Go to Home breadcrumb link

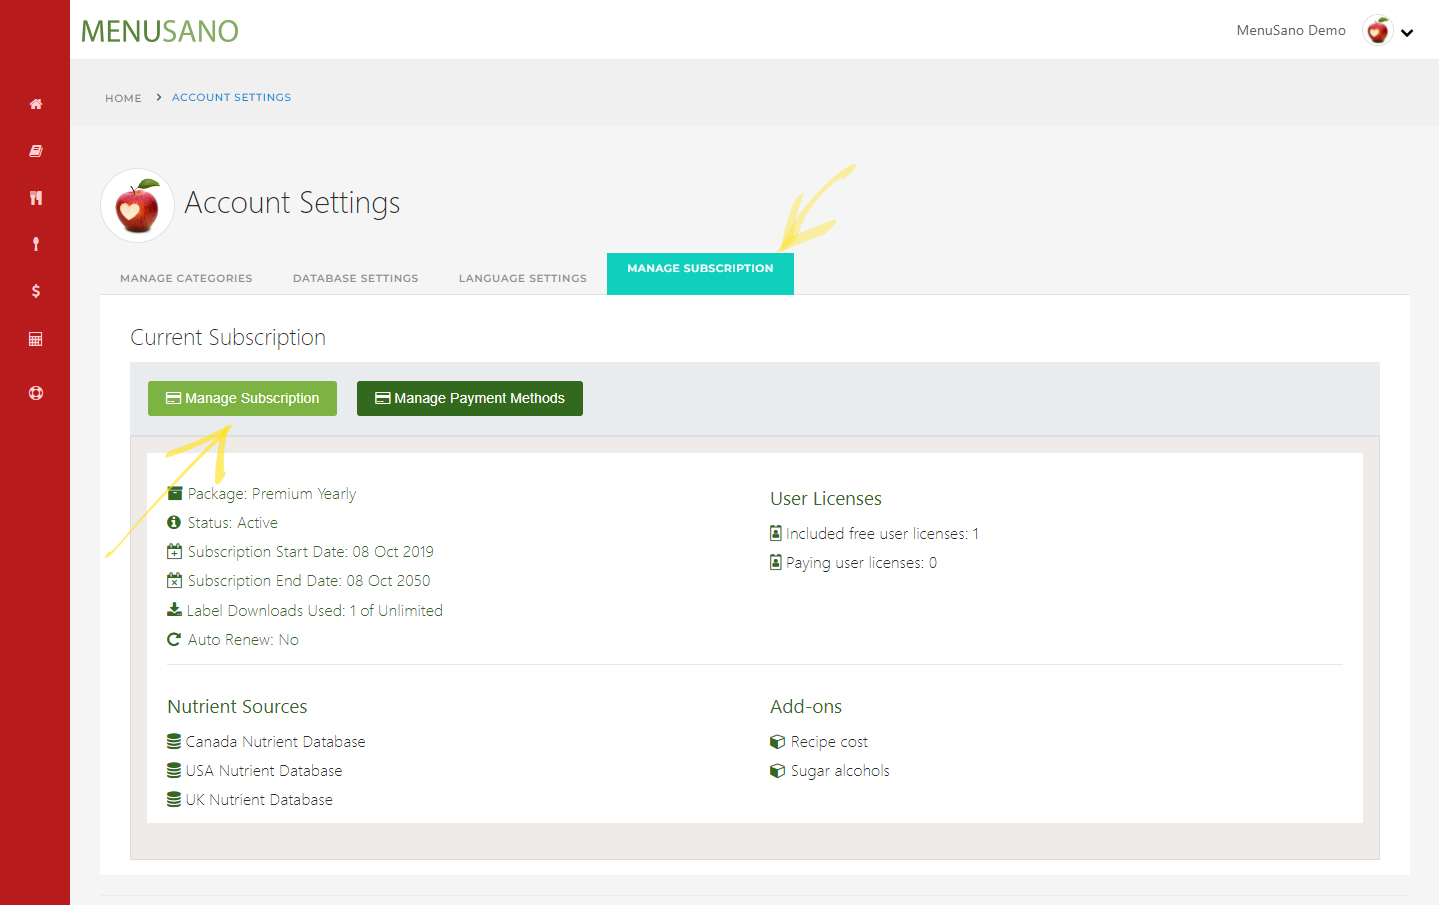coord(123,98)
